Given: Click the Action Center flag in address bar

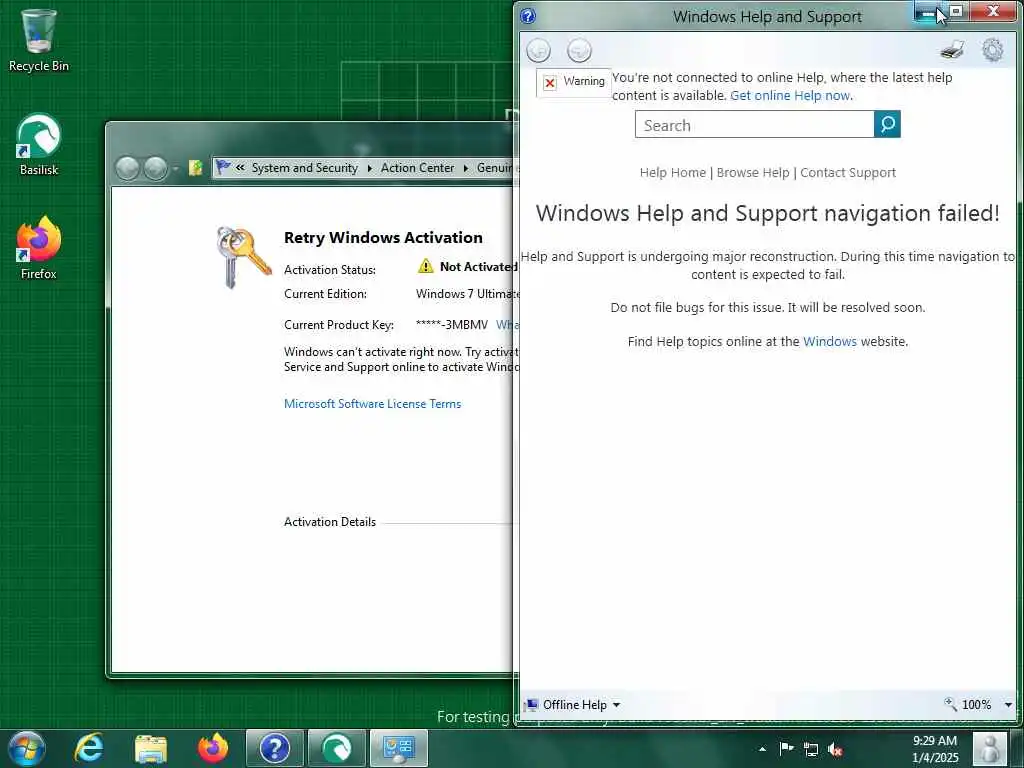Looking at the screenshot, I should click(x=223, y=168).
